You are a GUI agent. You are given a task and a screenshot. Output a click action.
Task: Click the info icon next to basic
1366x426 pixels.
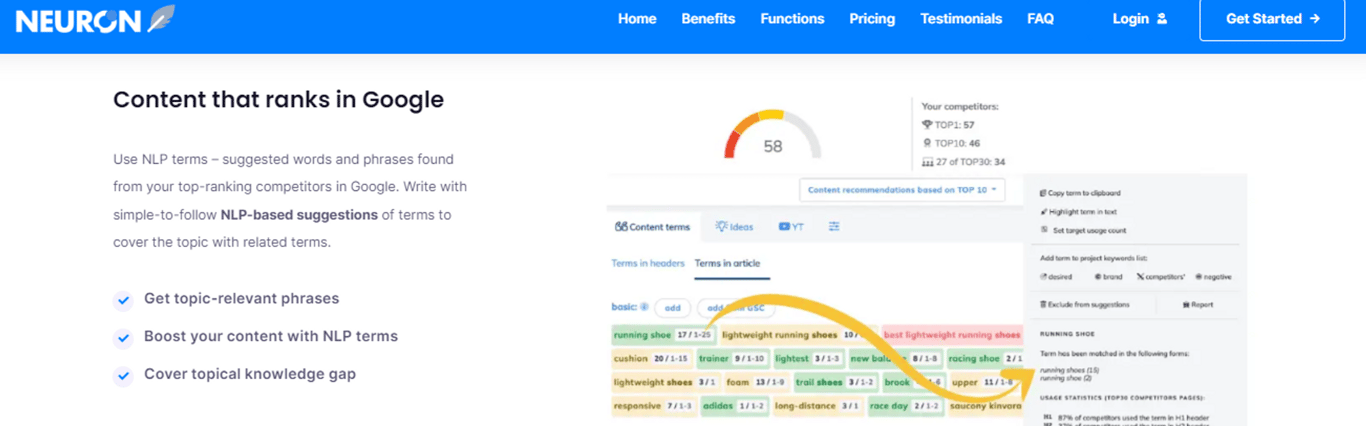coord(644,307)
